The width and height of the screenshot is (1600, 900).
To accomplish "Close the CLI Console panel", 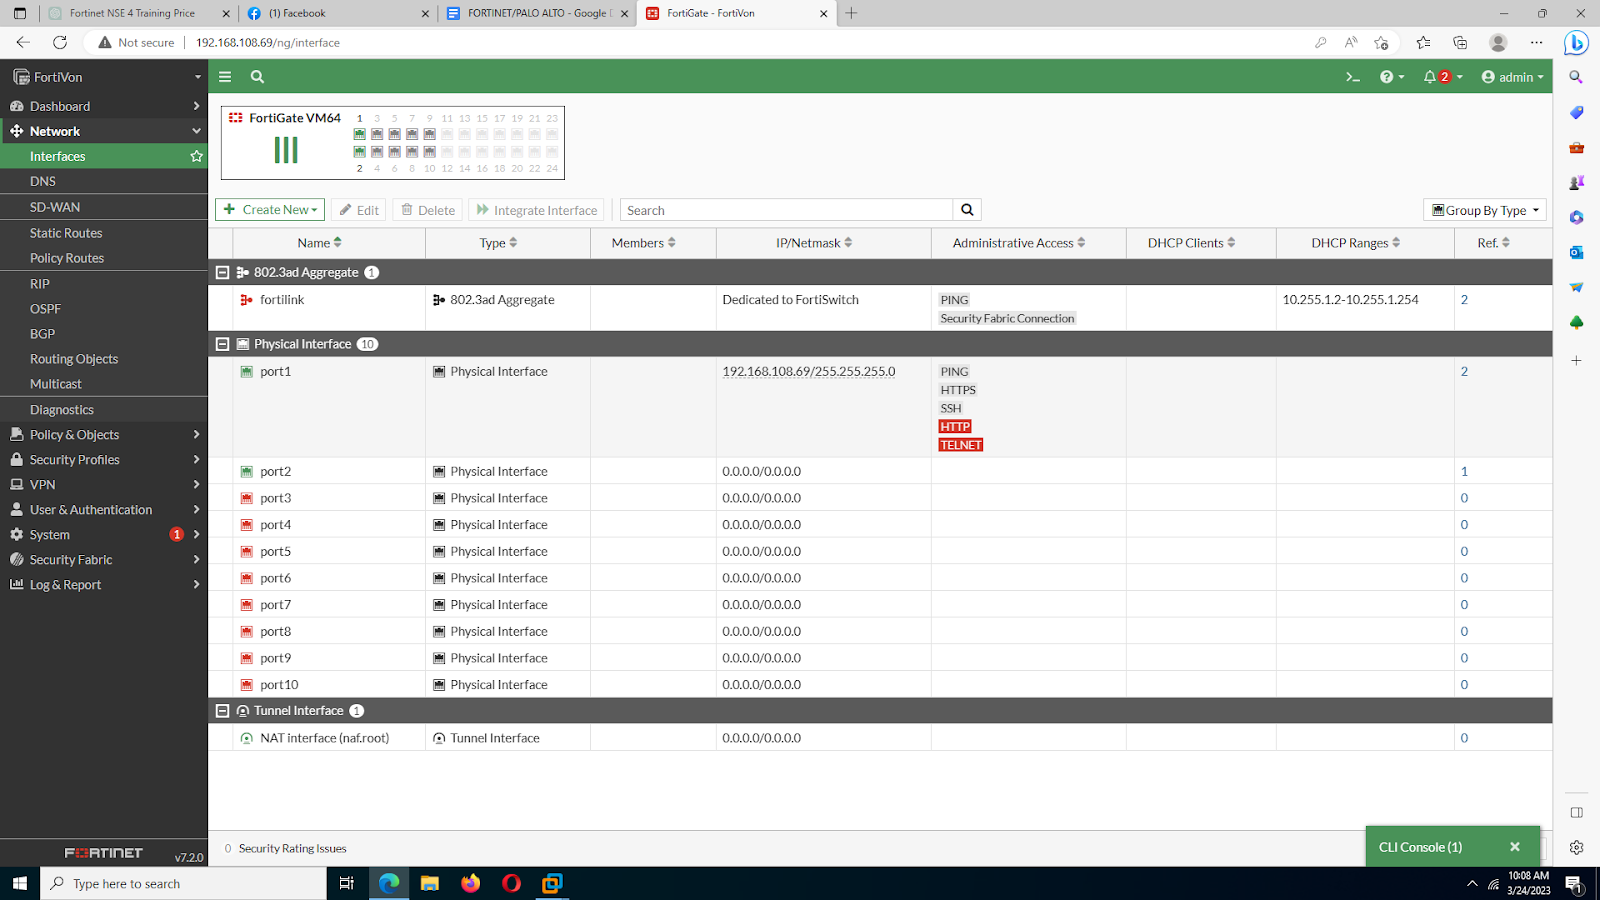I will pyautogui.click(x=1515, y=847).
